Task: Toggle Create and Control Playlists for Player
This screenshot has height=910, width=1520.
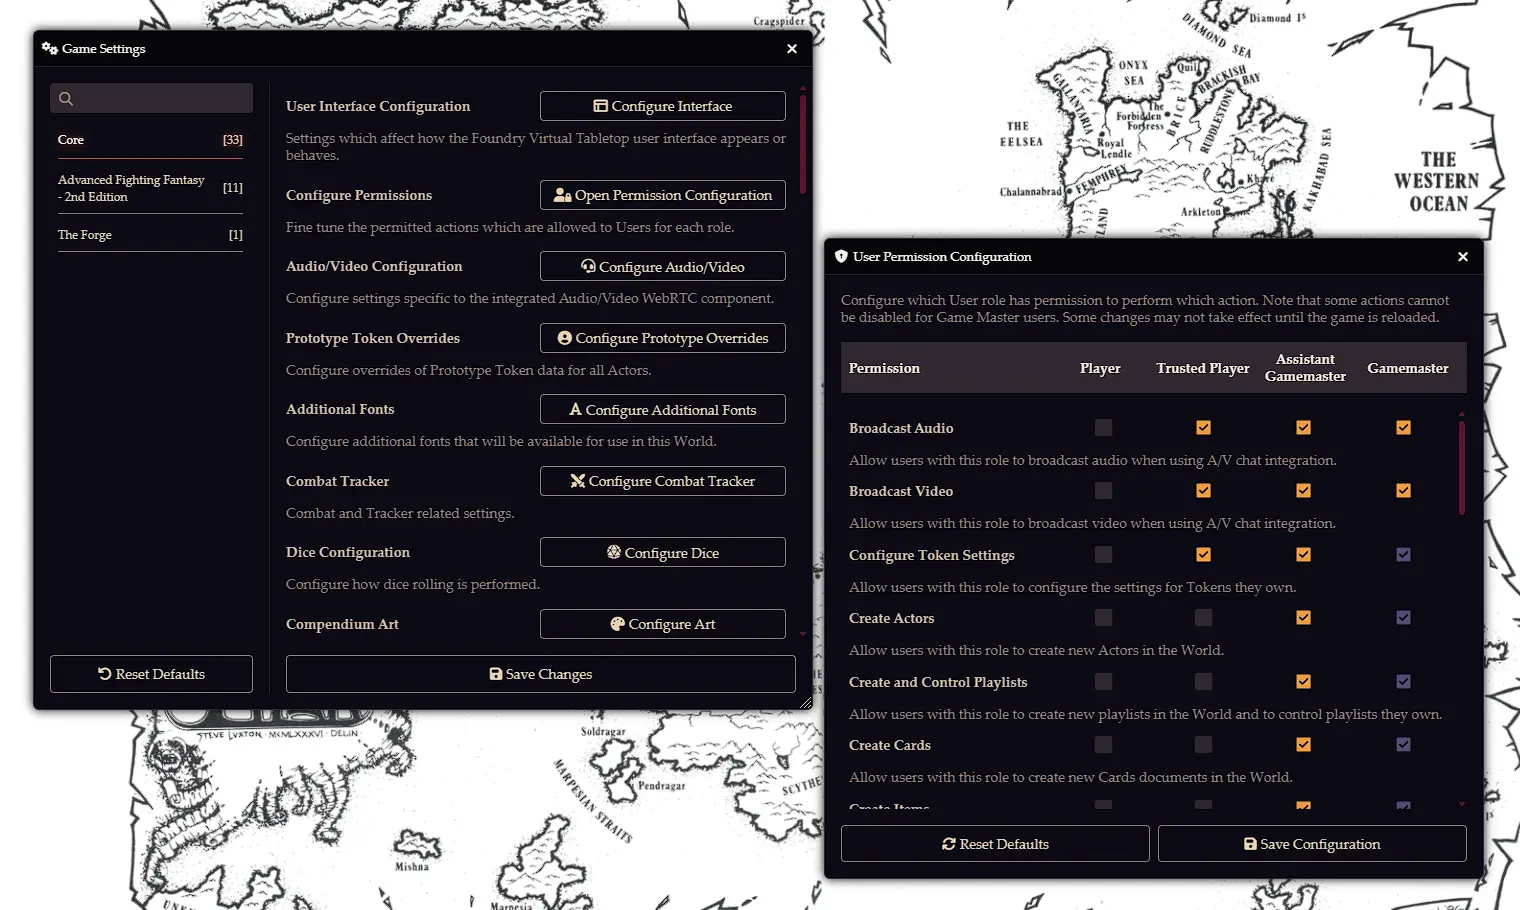Action: [x=1103, y=681]
